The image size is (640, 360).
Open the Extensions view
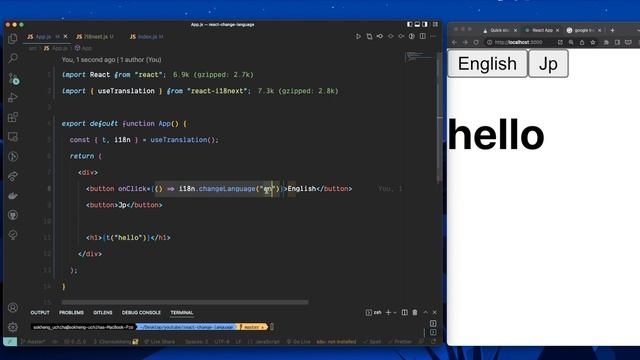[13, 117]
